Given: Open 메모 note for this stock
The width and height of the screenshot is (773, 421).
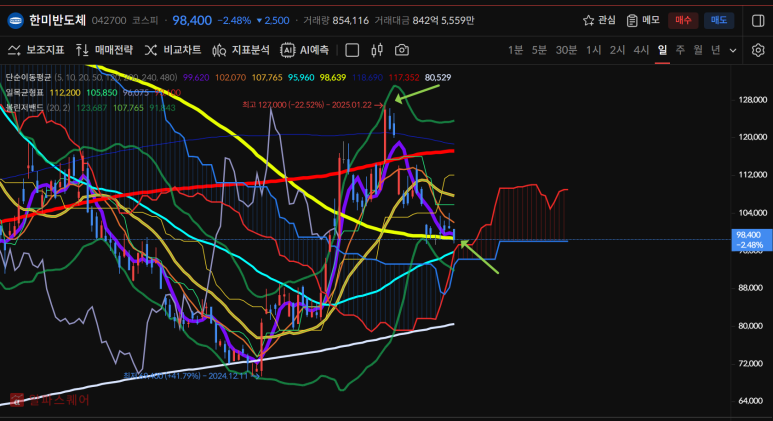Looking at the screenshot, I should click(x=643, y=20).
